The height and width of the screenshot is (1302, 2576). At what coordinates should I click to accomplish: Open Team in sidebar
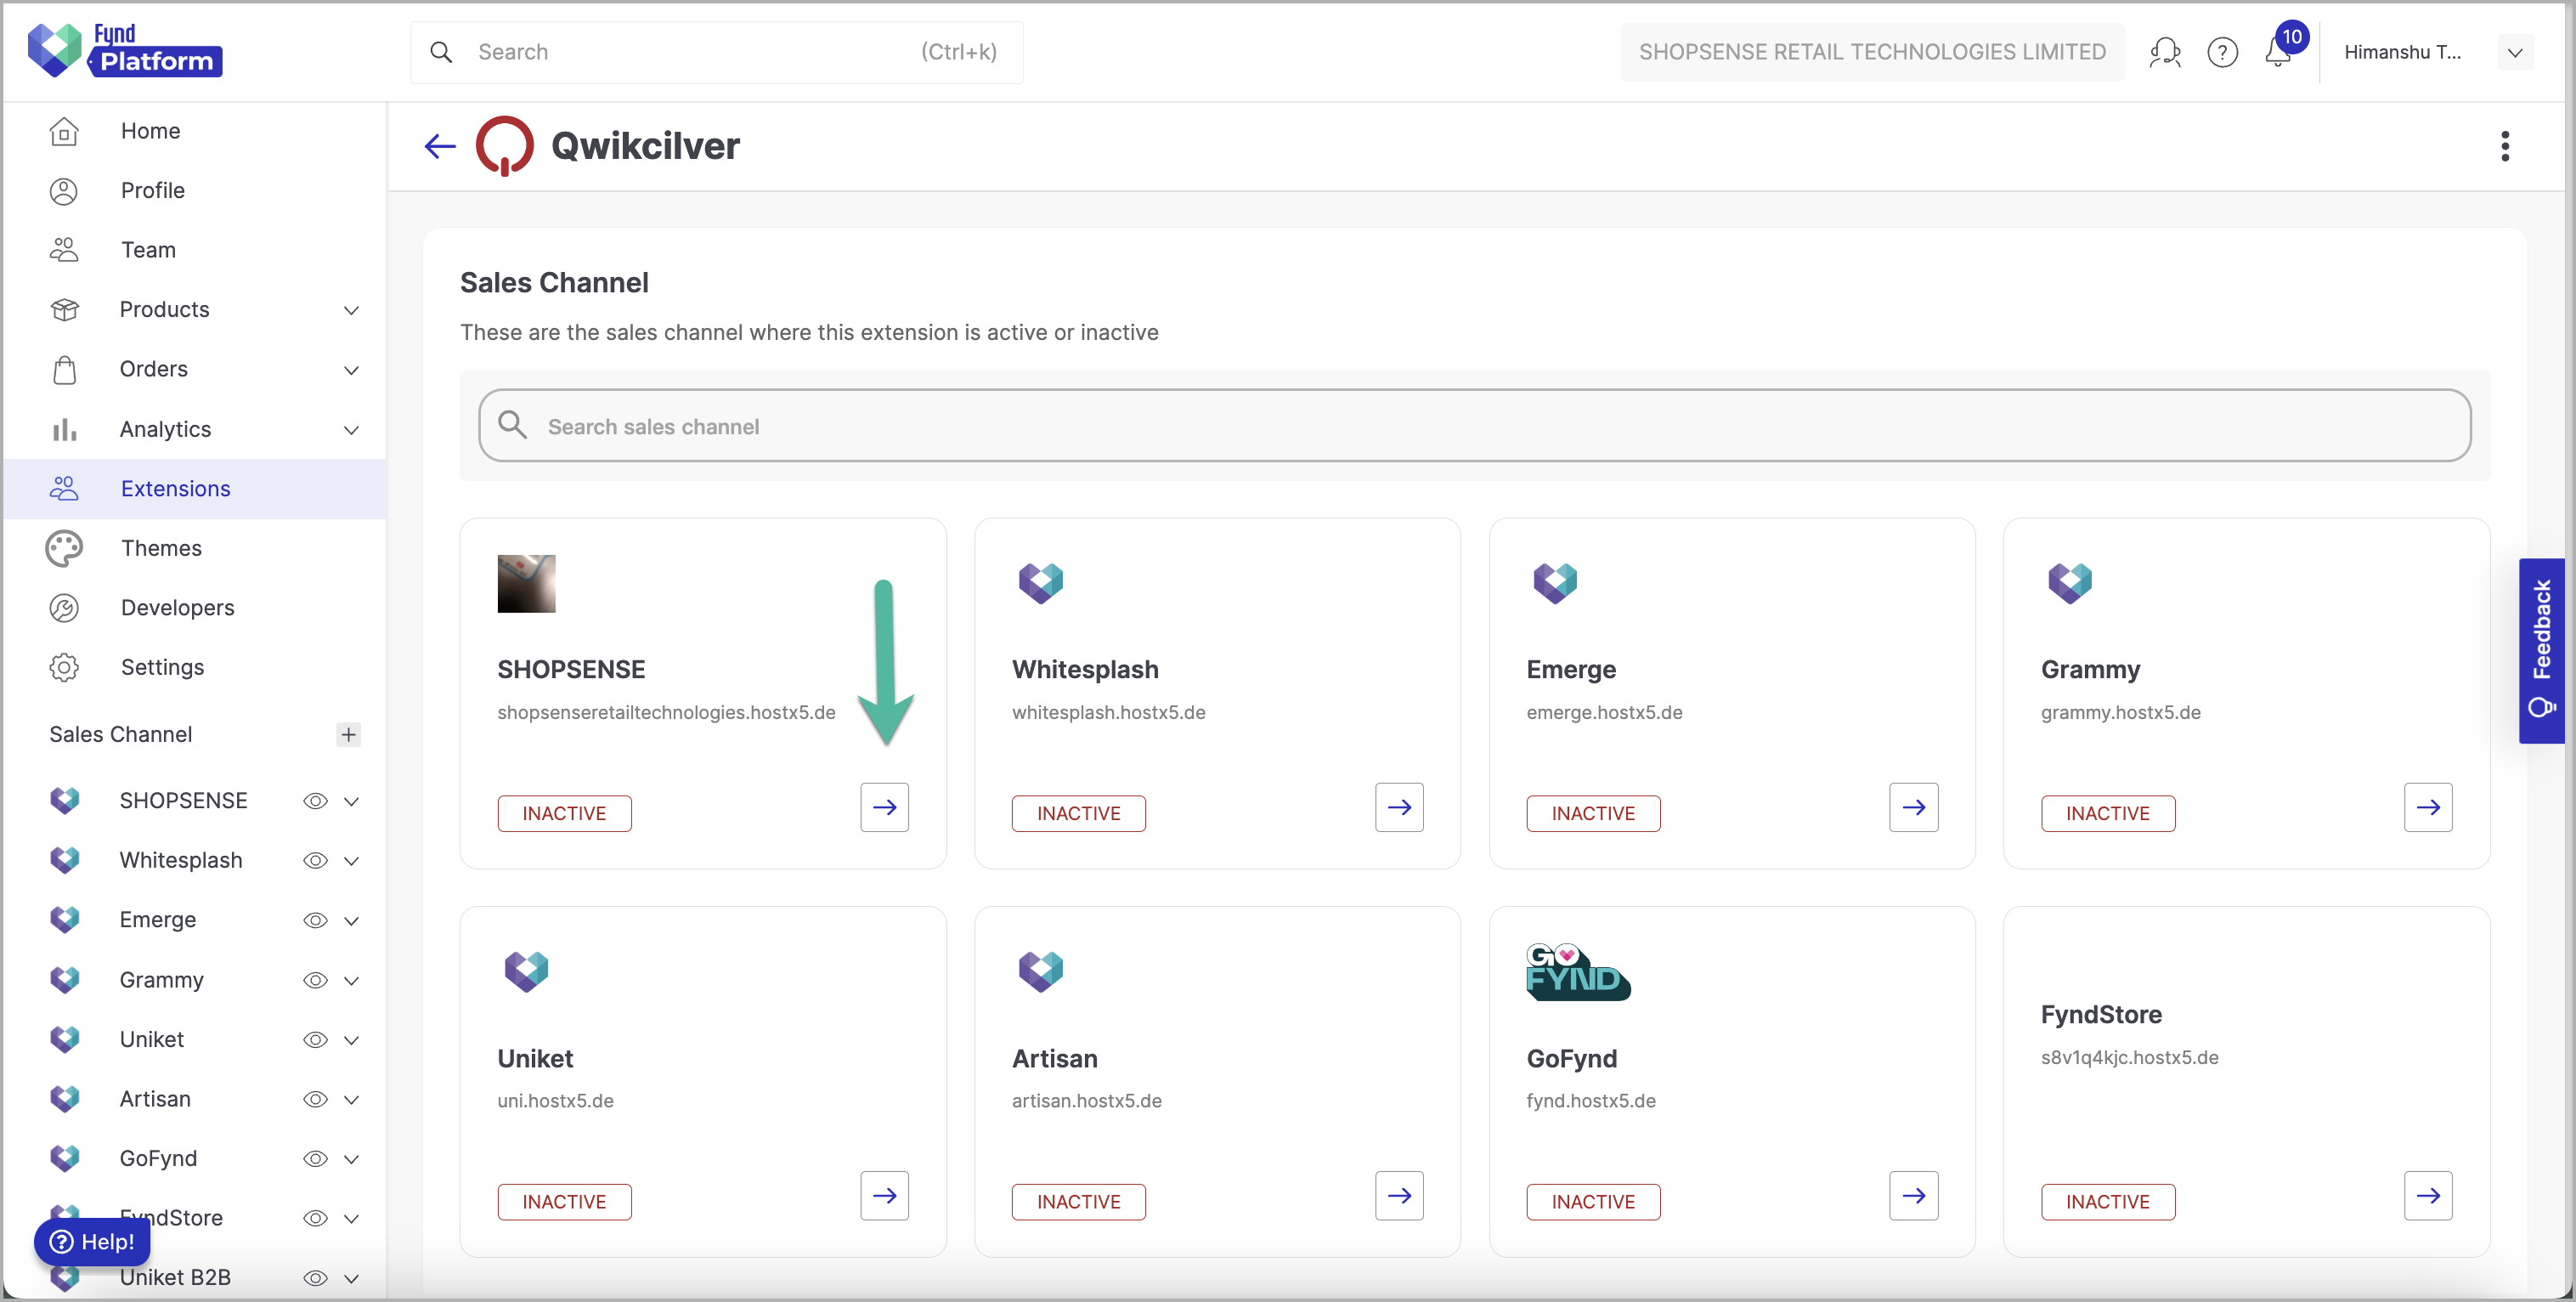pos(195,250)
